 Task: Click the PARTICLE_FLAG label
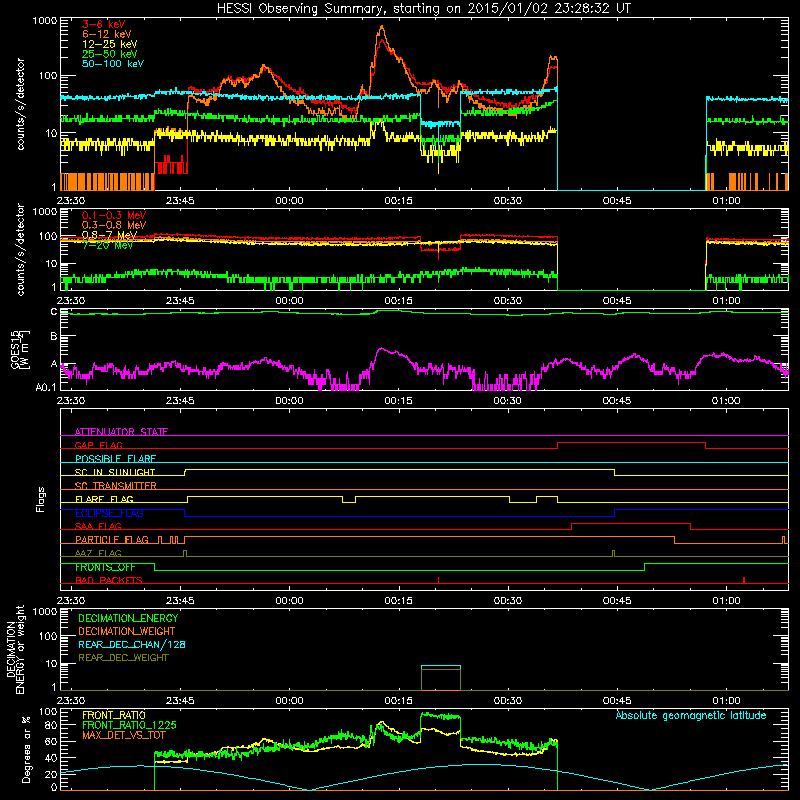click(112, 540)
